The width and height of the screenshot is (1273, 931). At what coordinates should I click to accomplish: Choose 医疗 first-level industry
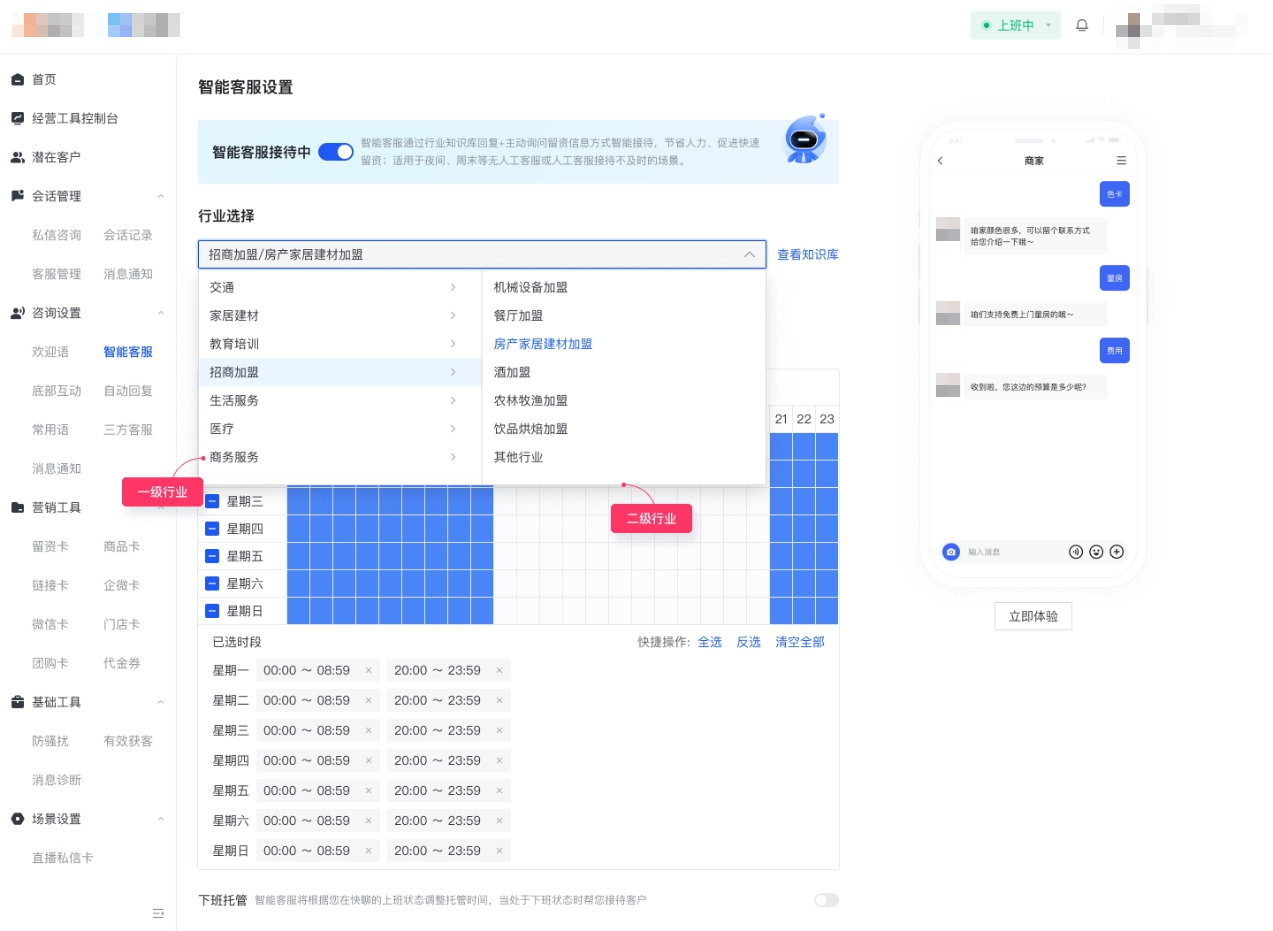point(340,428)
